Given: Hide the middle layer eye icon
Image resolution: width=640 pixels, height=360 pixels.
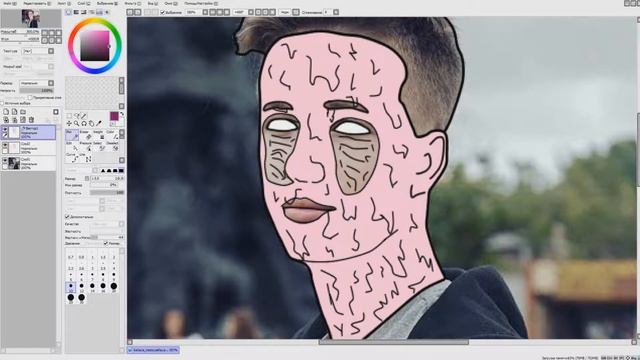Looking at the screenshot, I should [x=5, y=145].
